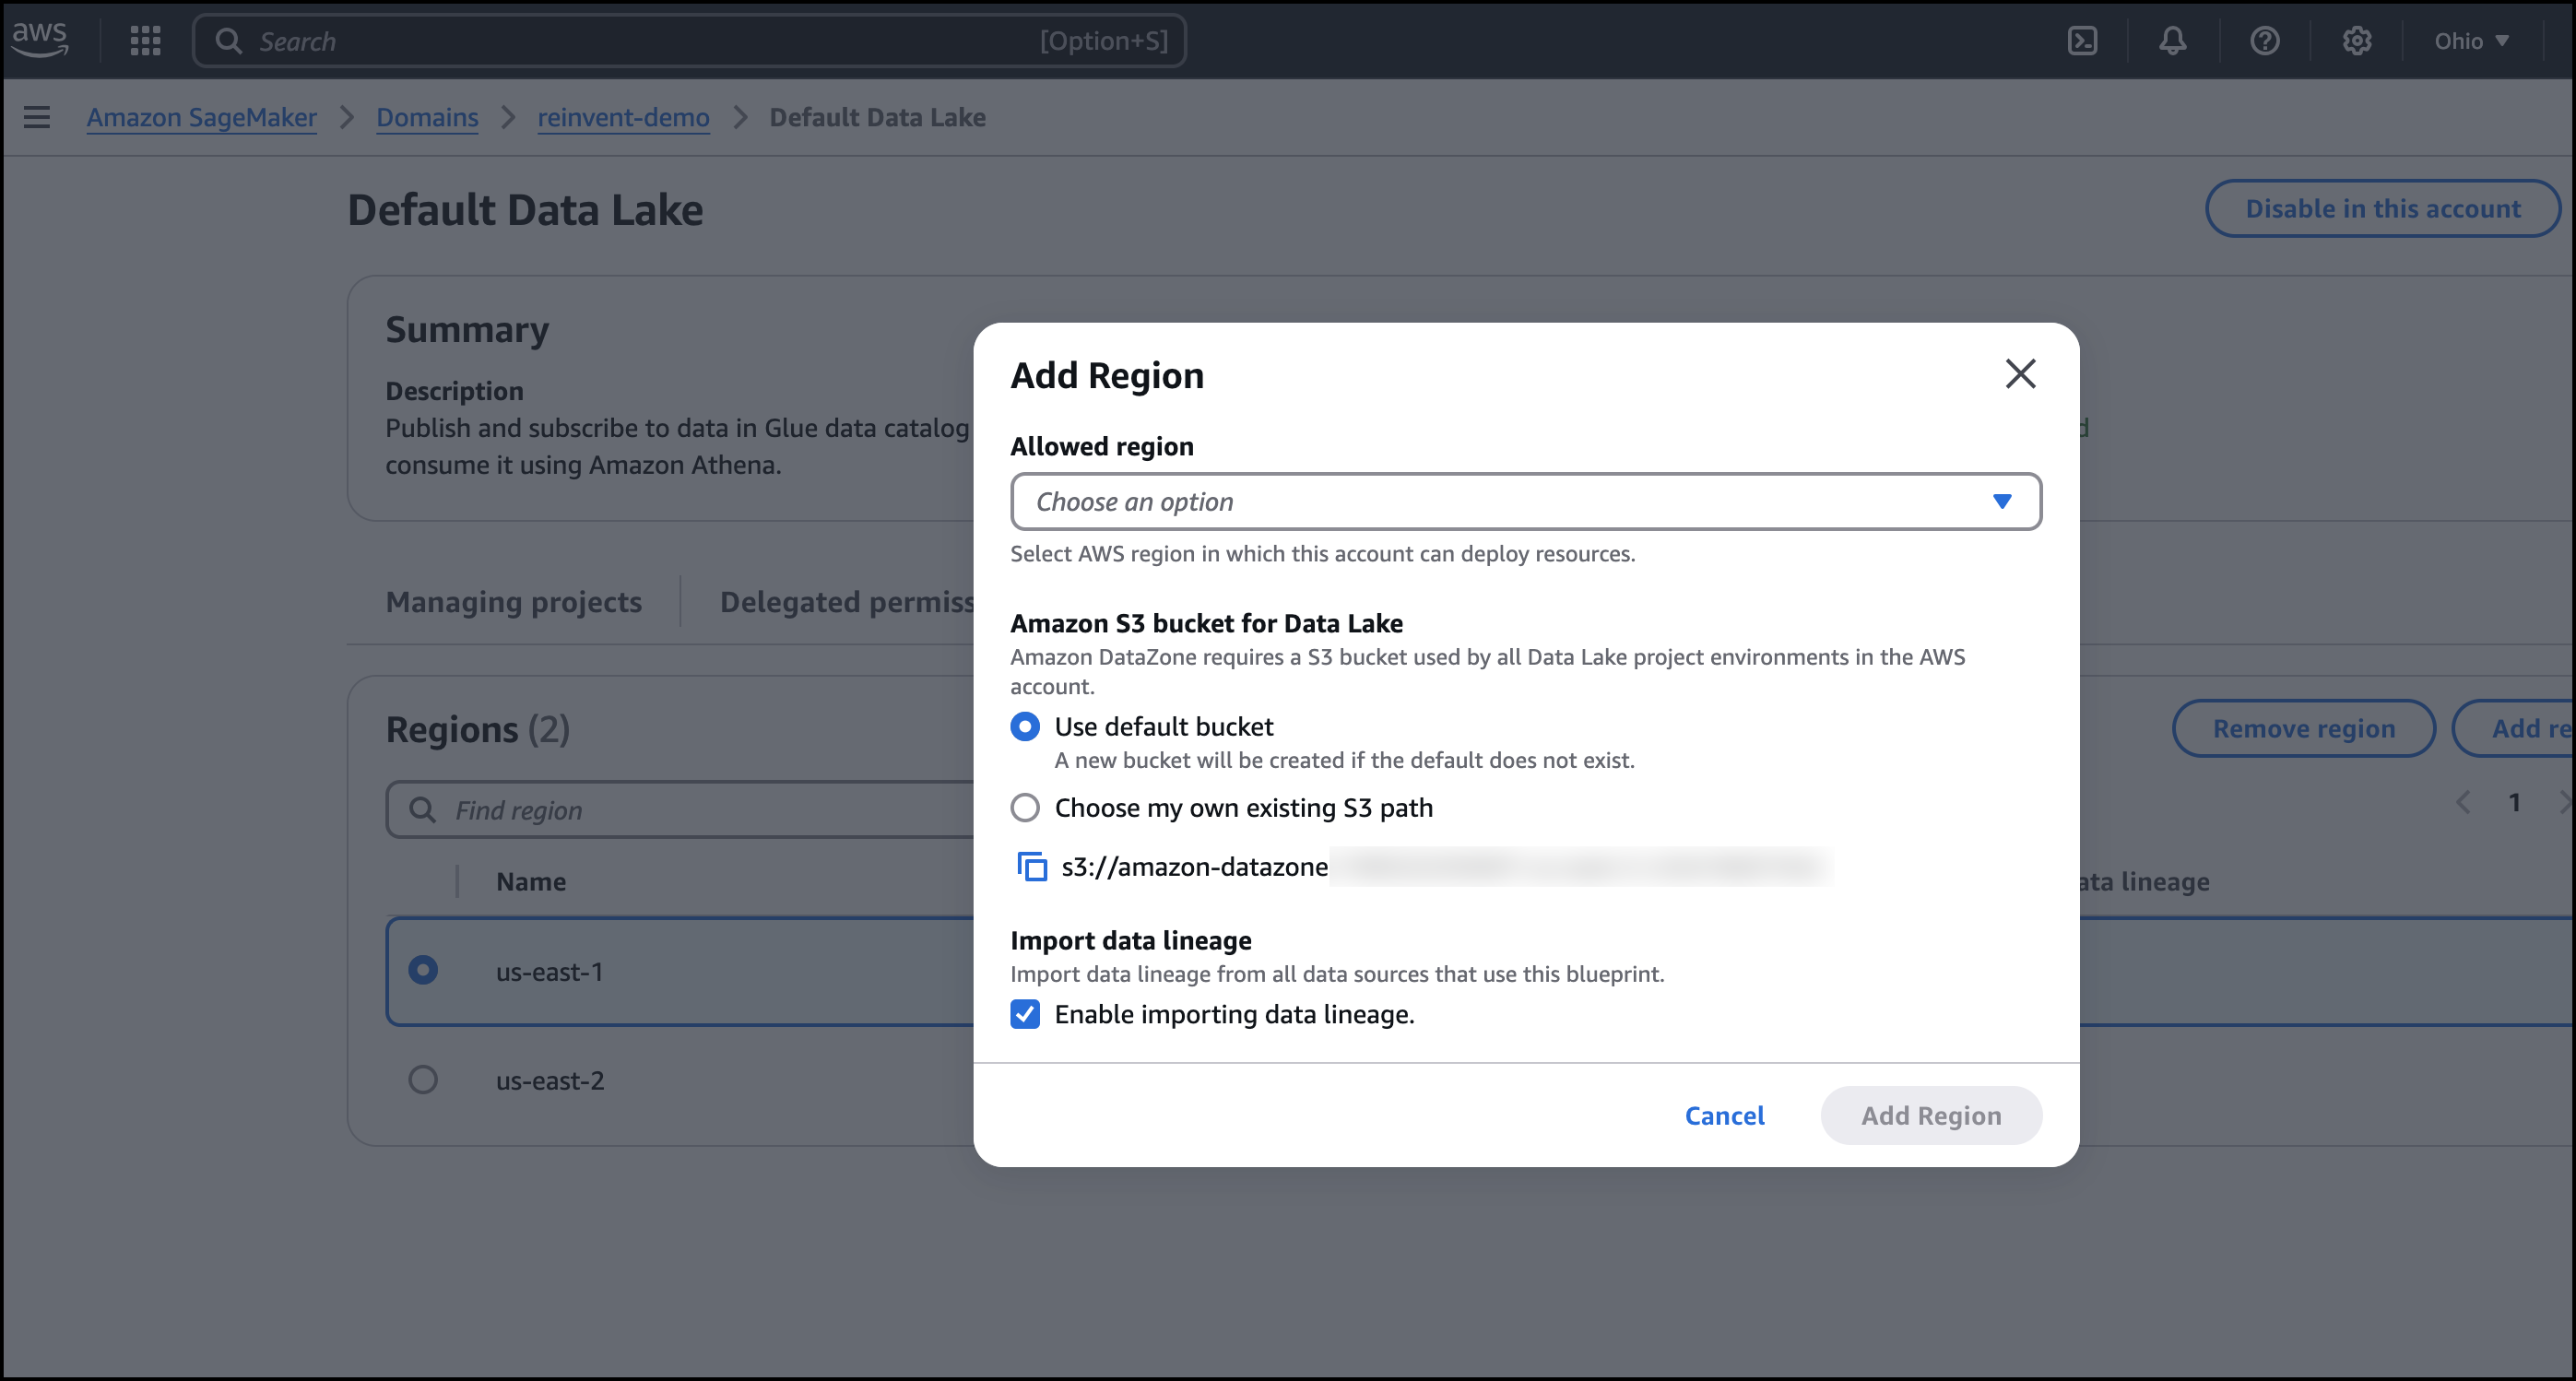Select Use default bucket option
The width and height of the screenshot is (2576, 1381).
pos(1025,726)
